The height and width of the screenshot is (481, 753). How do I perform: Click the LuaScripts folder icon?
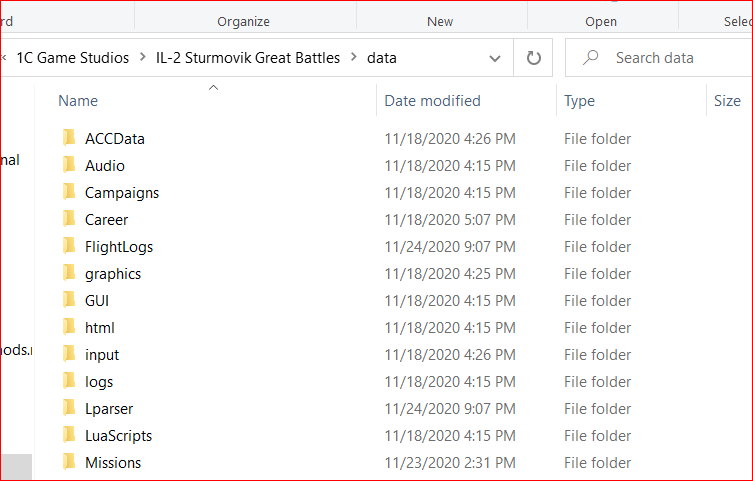point(69,434)
